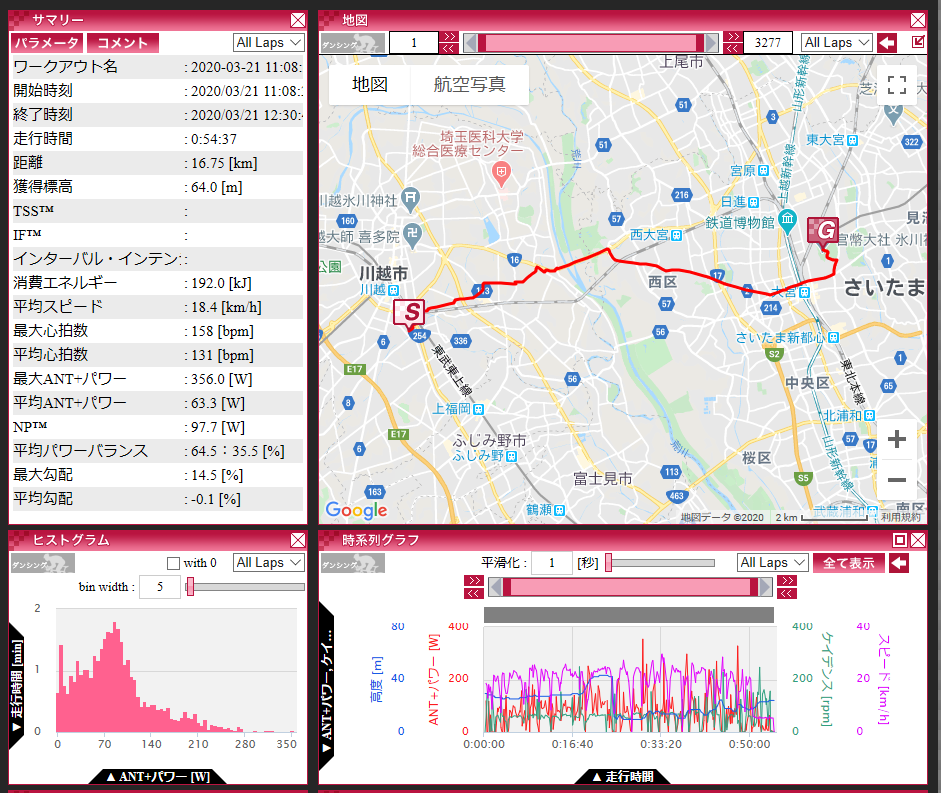
Task: Click the 平滑化 seconds input field
Action: (551, 563)
